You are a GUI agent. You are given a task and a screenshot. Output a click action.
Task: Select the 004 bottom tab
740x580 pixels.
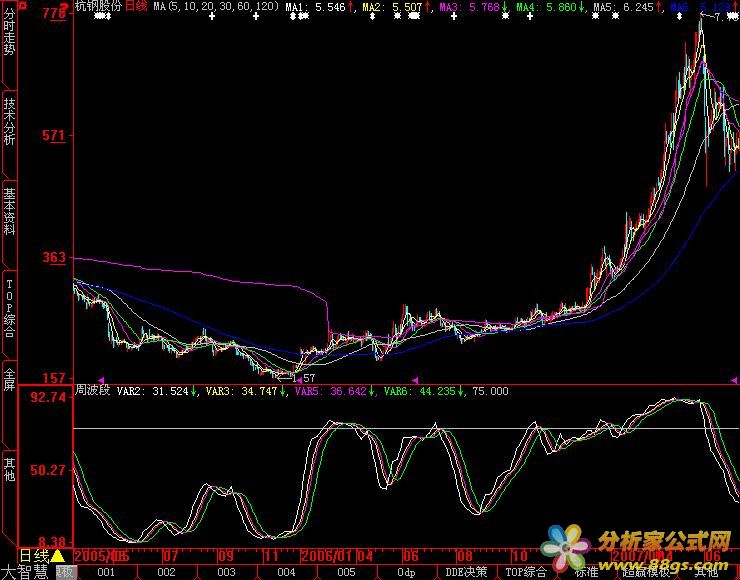286,572
